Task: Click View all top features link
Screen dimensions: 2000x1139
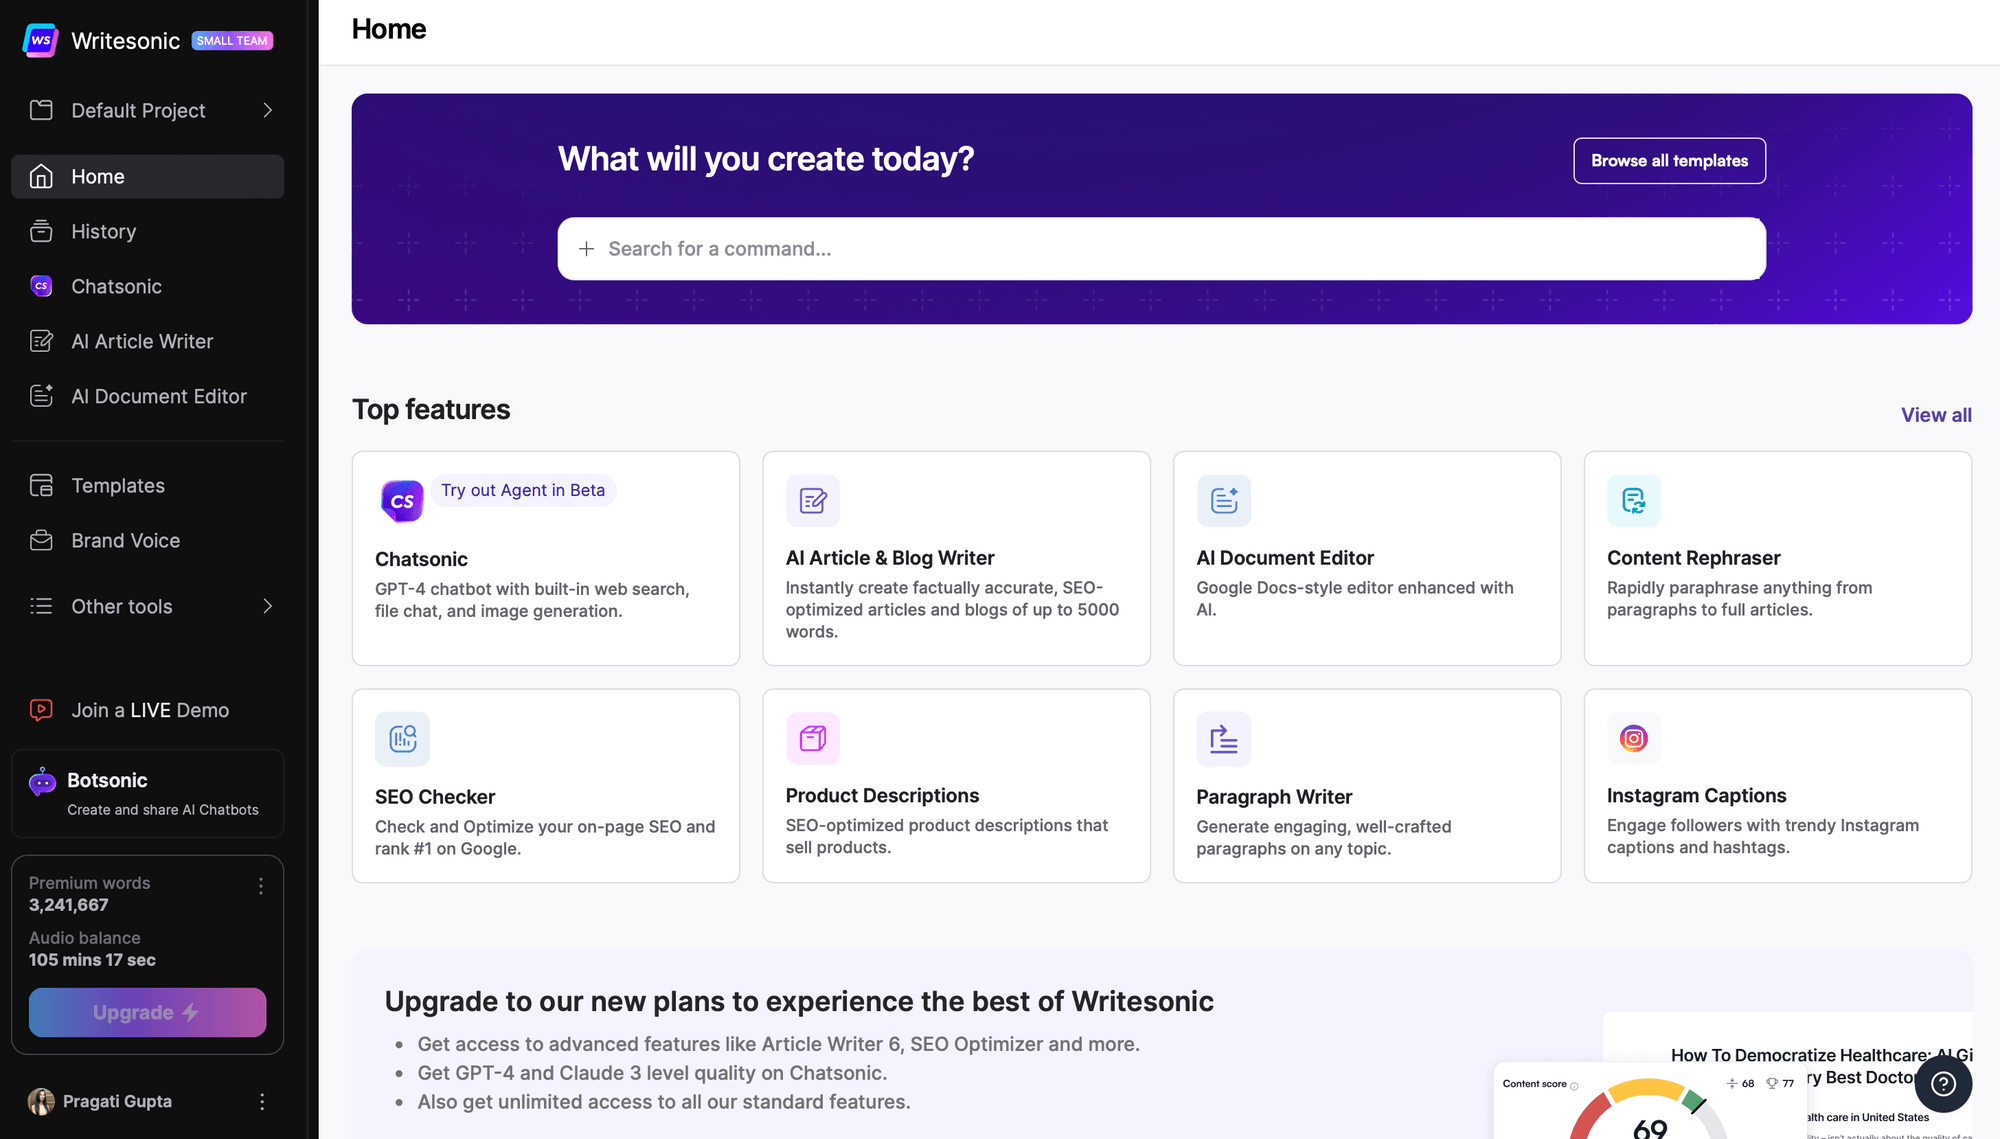Action: [1935, 415]
